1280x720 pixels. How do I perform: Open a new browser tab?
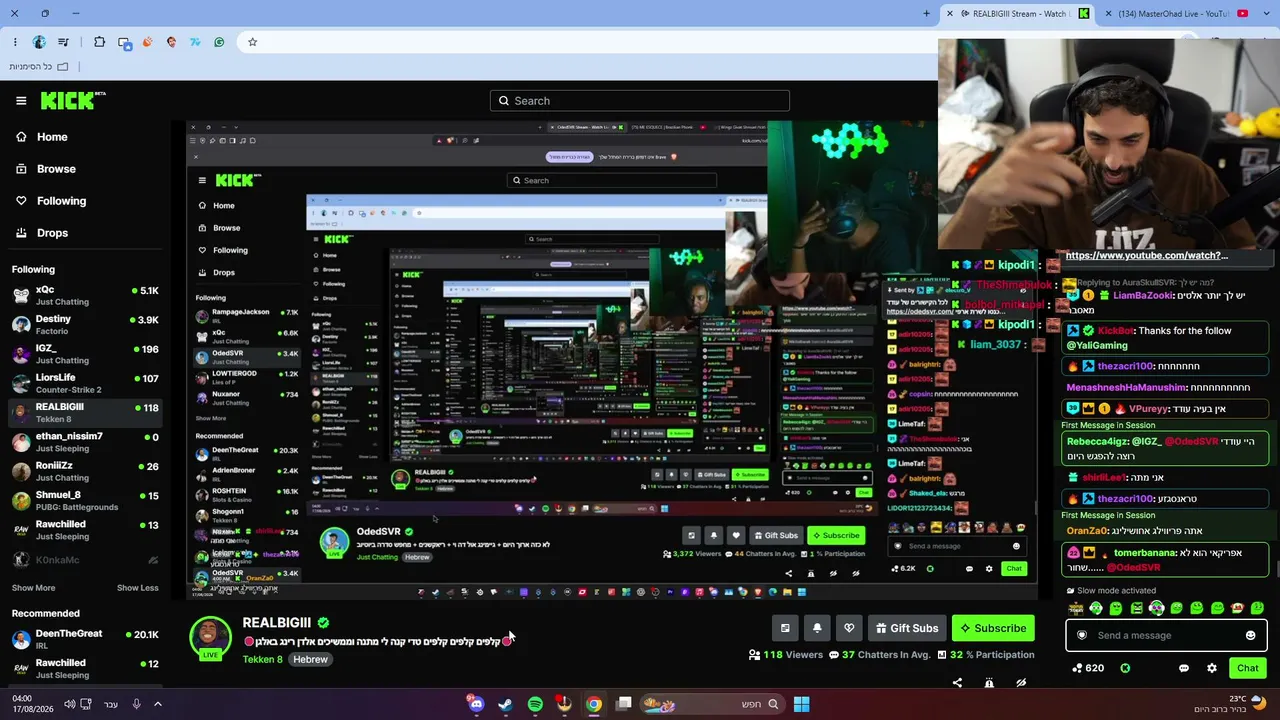(927, 14)
